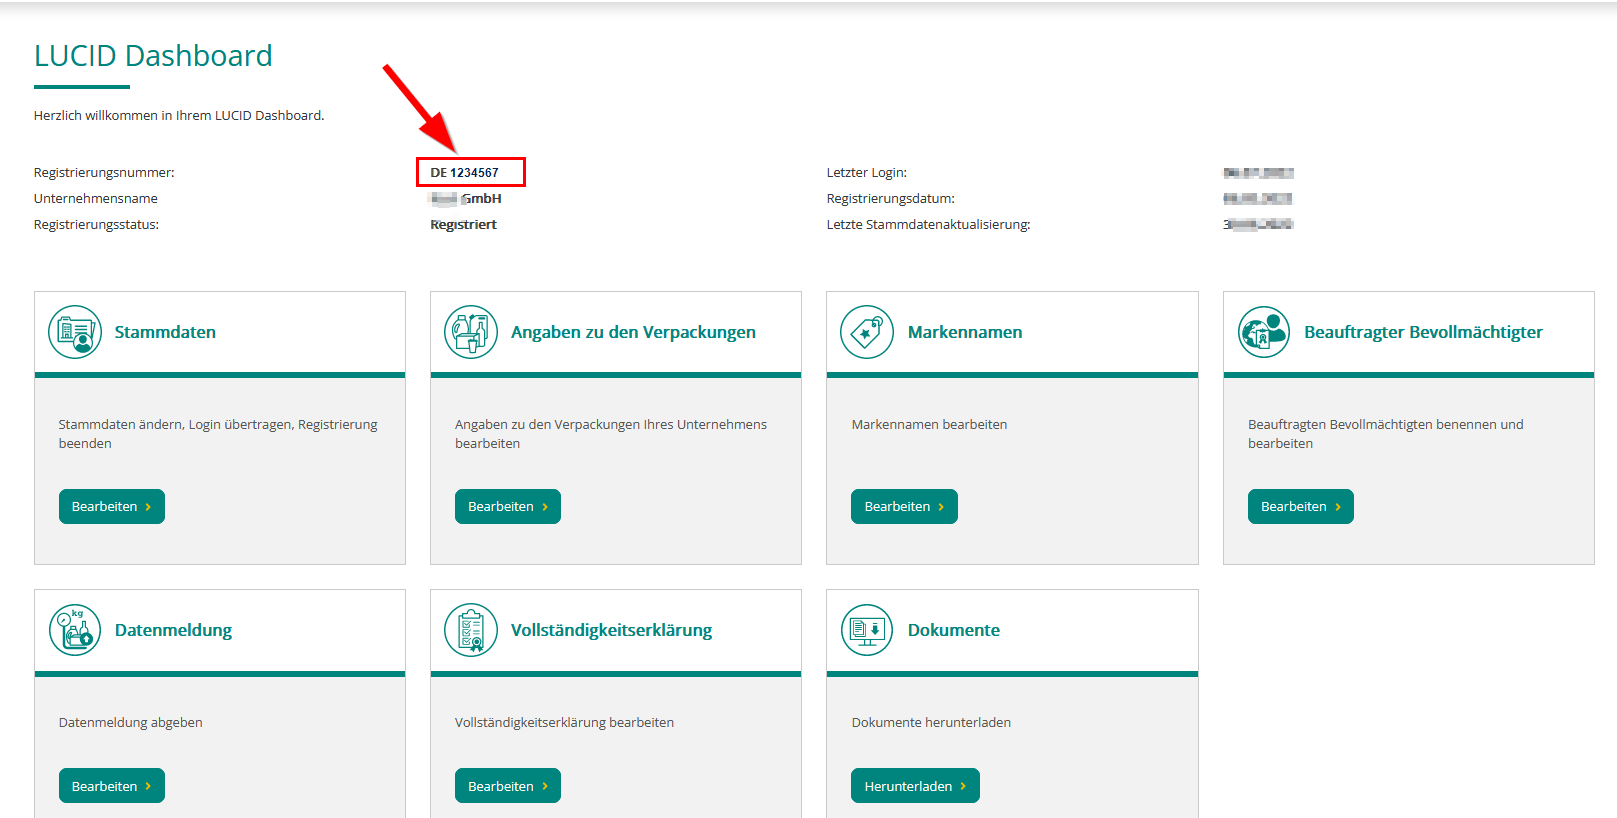Click Bearbeiten for Beauftragter Bevollmächtigter
1617x818 pixels.
[1301, 506]
